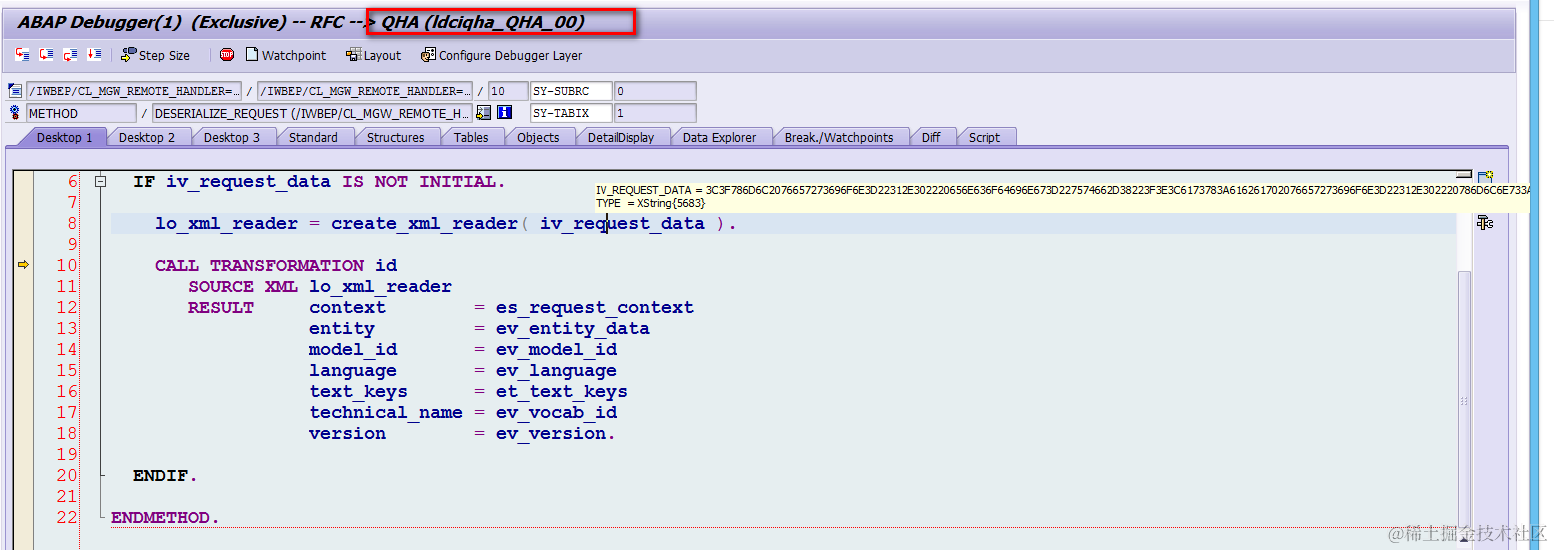1554x550 pixels.
Task: Click the line number field showing 10
Action: [x=507, y=91]
